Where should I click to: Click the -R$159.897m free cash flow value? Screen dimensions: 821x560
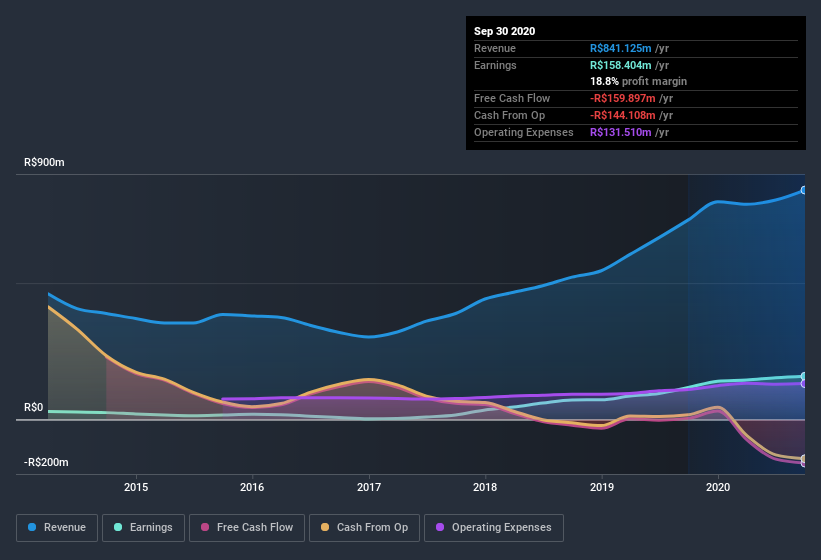[630, 98]
